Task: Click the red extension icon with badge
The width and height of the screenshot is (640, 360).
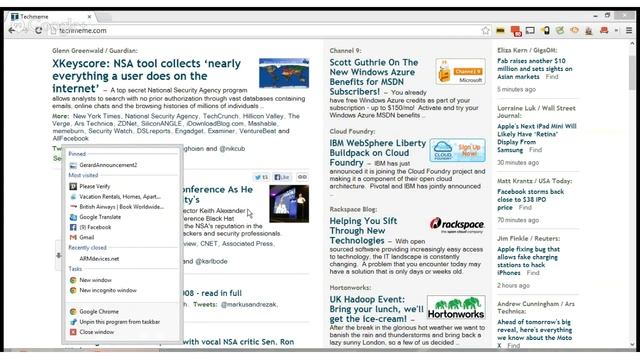Action: click(516, 31)
